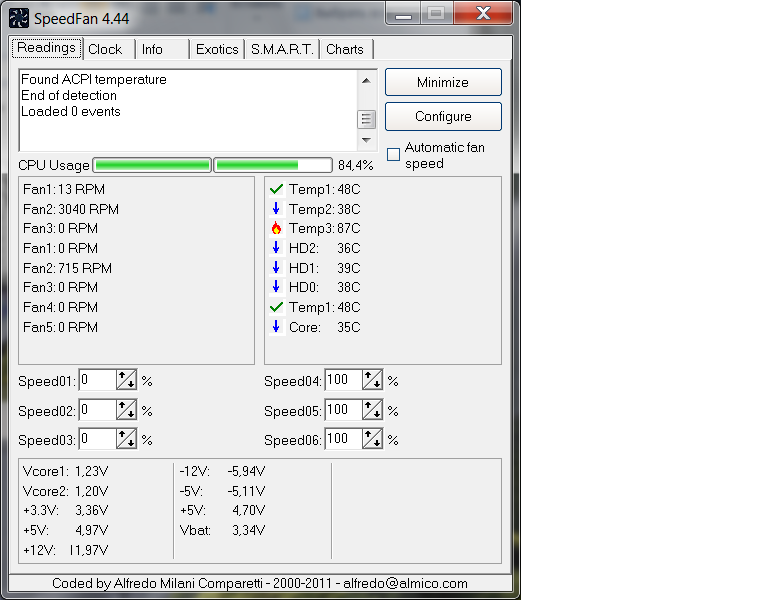Select the 'Fan1: 13 RPM' reading
Screen dimensions: 768x614
click(64, 189)
